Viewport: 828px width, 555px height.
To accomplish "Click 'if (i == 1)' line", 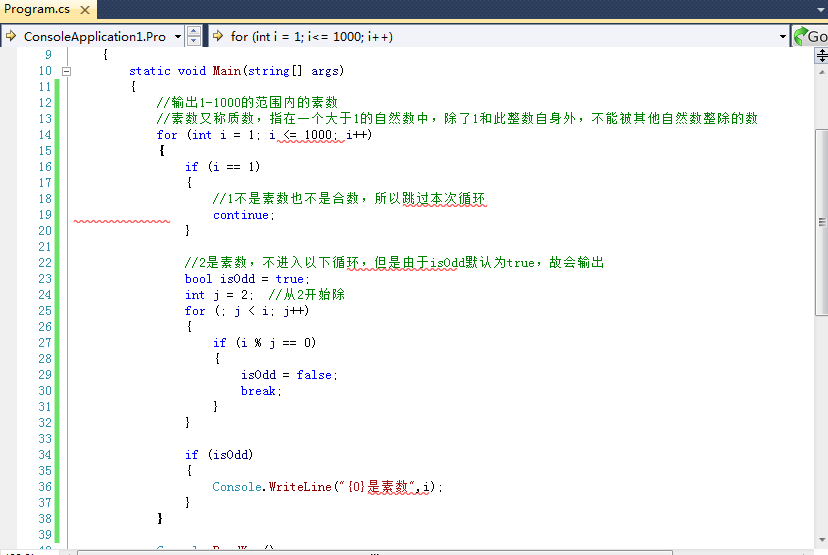I will [x=222, y=167].
